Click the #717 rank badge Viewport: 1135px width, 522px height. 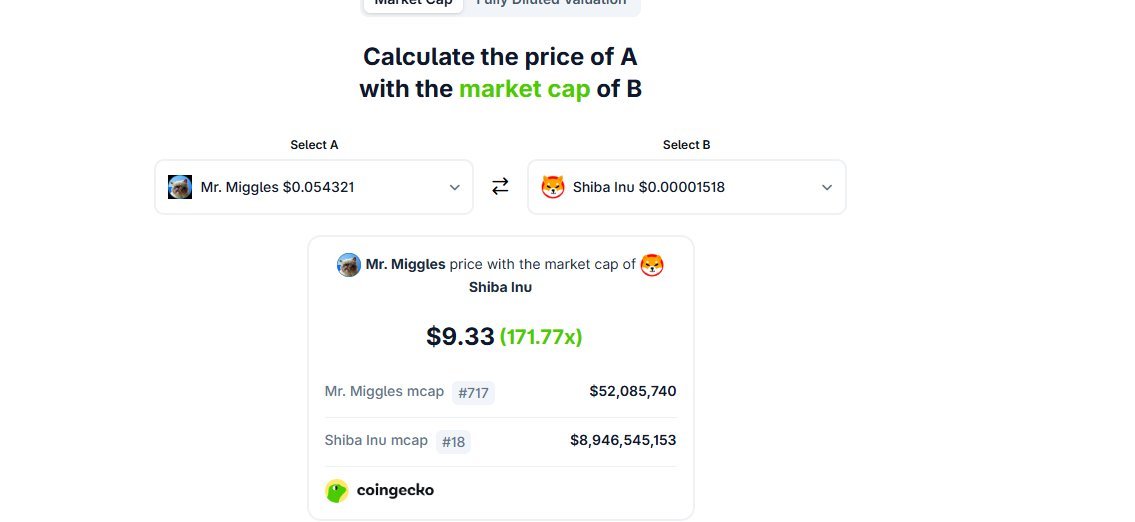point(473,393)
